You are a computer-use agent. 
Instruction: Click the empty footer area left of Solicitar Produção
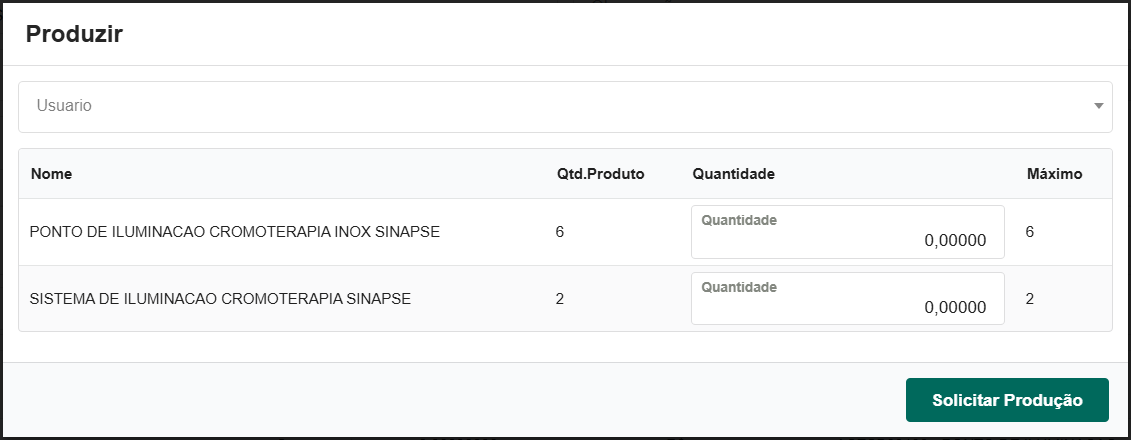pyautogui.click(x=450, y=400)
